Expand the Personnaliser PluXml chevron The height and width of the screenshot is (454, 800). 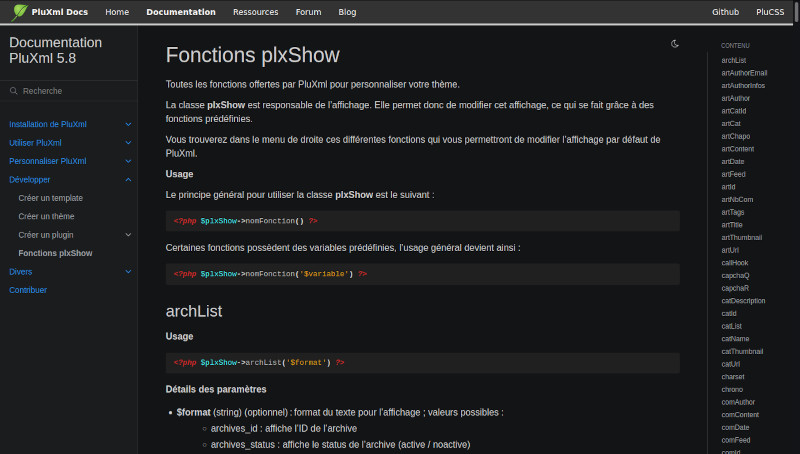(x=128, y=161)
